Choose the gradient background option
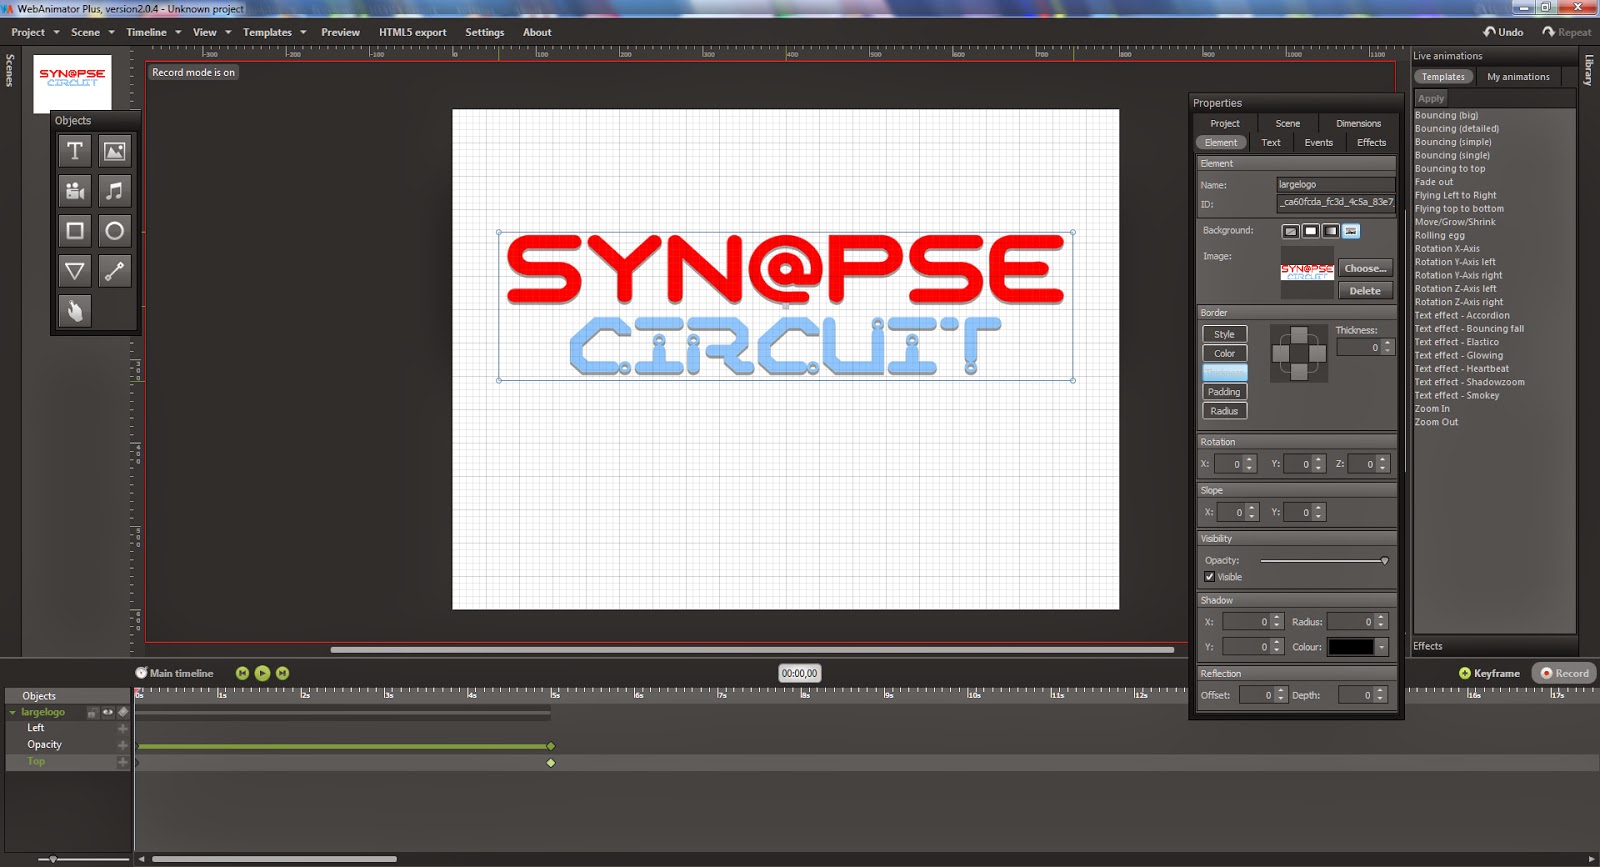 tap(1331, 231)
